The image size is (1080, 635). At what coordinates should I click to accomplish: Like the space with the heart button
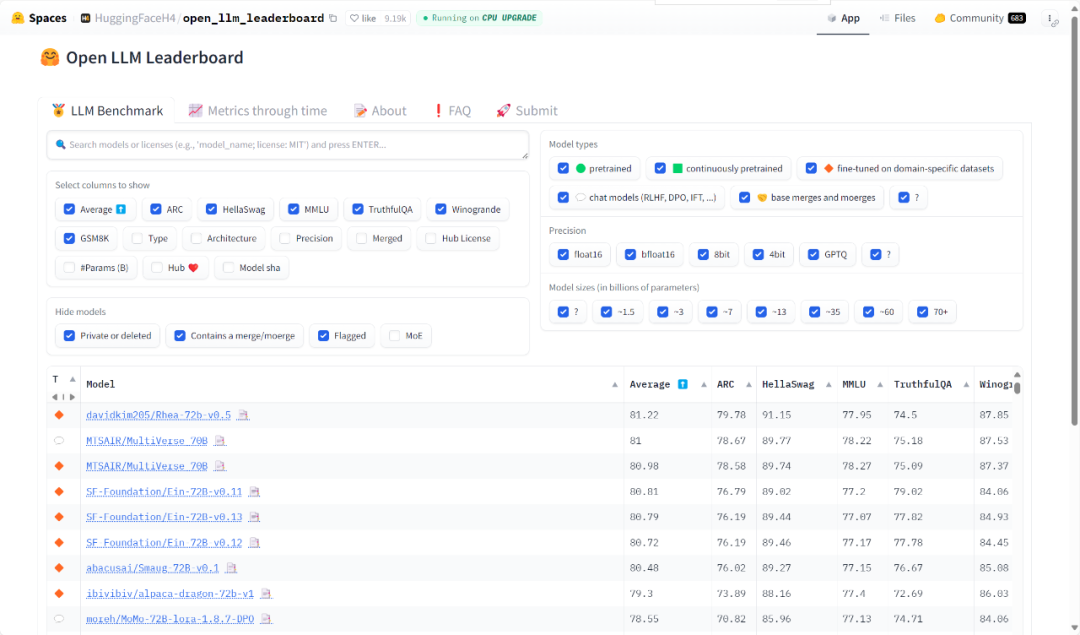click(x=363, y=19)
